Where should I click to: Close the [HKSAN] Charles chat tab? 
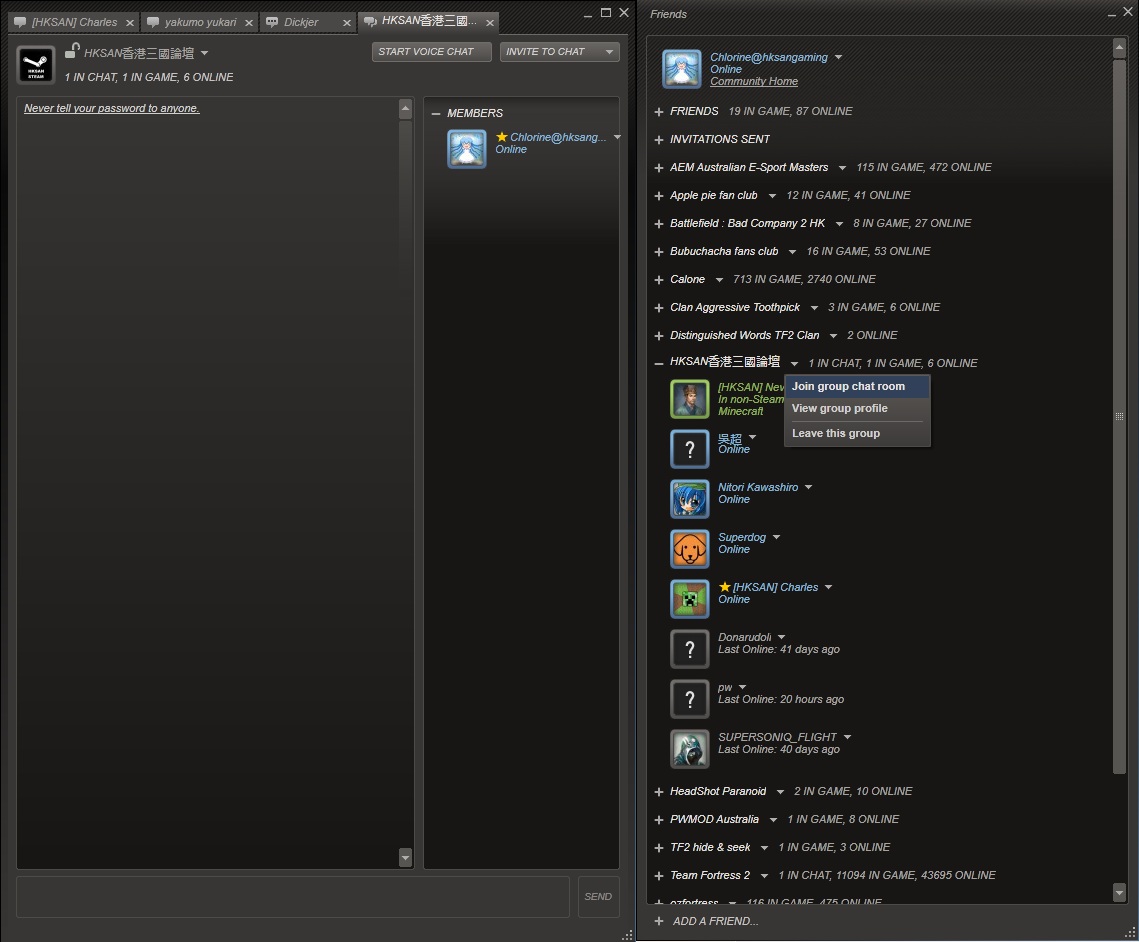130,23
